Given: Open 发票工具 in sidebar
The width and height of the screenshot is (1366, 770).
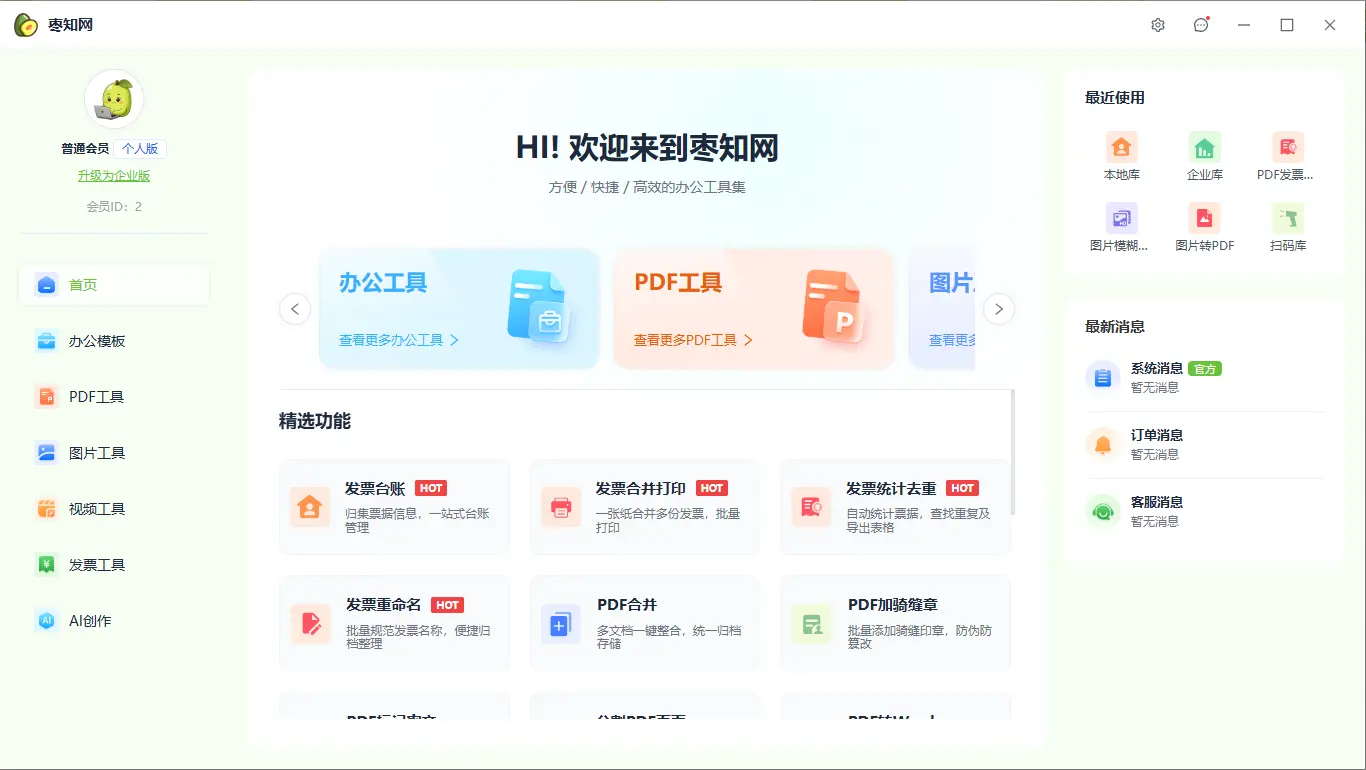Looking at the screenshot, I should point(114,565).
